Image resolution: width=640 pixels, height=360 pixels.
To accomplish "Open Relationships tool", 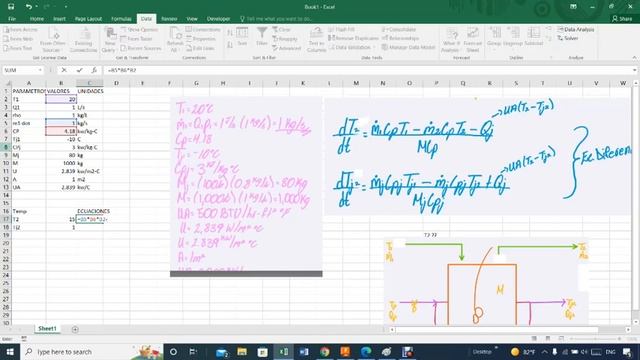I will point(400,38).
